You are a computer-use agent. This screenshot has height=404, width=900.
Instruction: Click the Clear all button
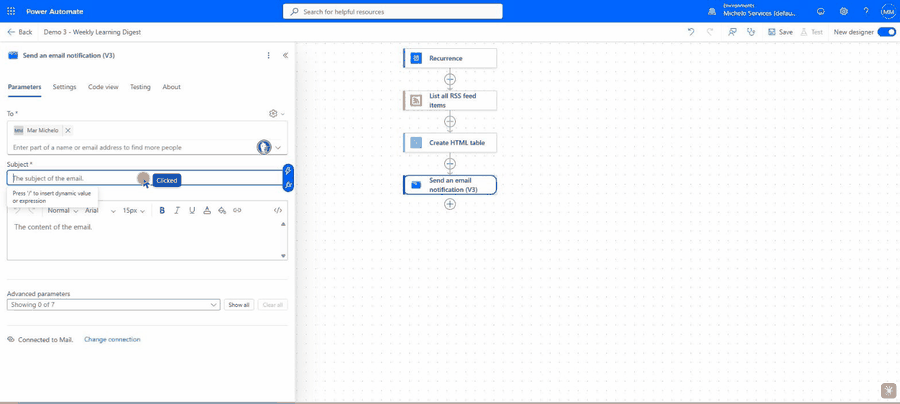coord(273,305)
